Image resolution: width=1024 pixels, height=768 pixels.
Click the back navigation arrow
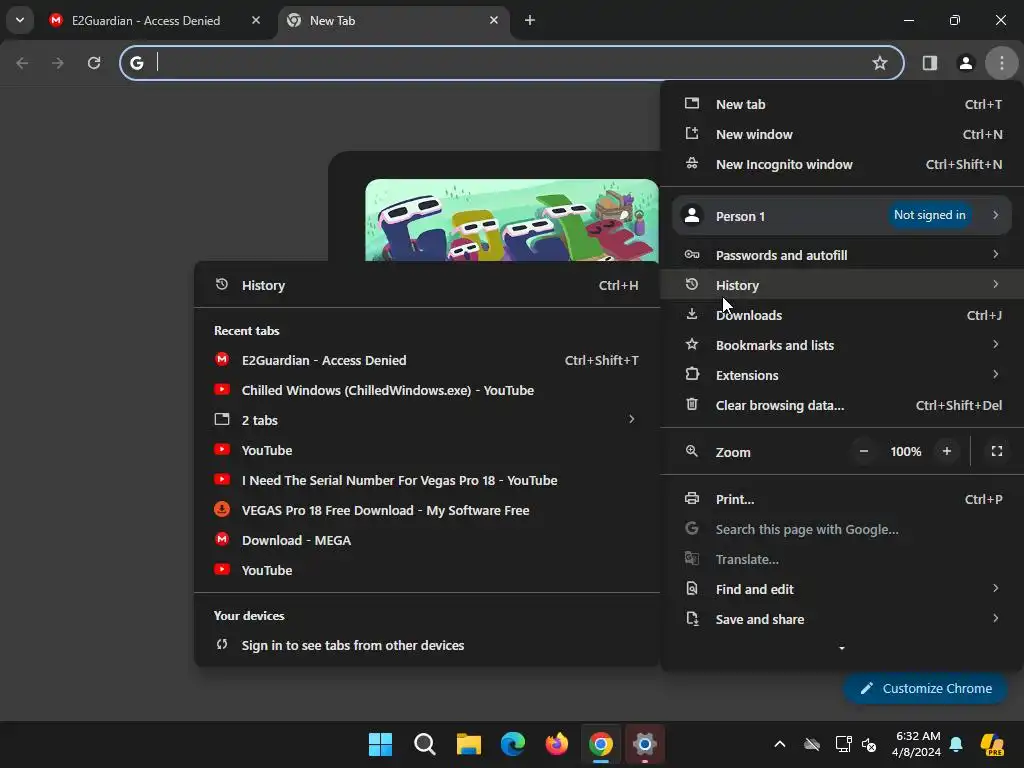[x=22, y=63]
